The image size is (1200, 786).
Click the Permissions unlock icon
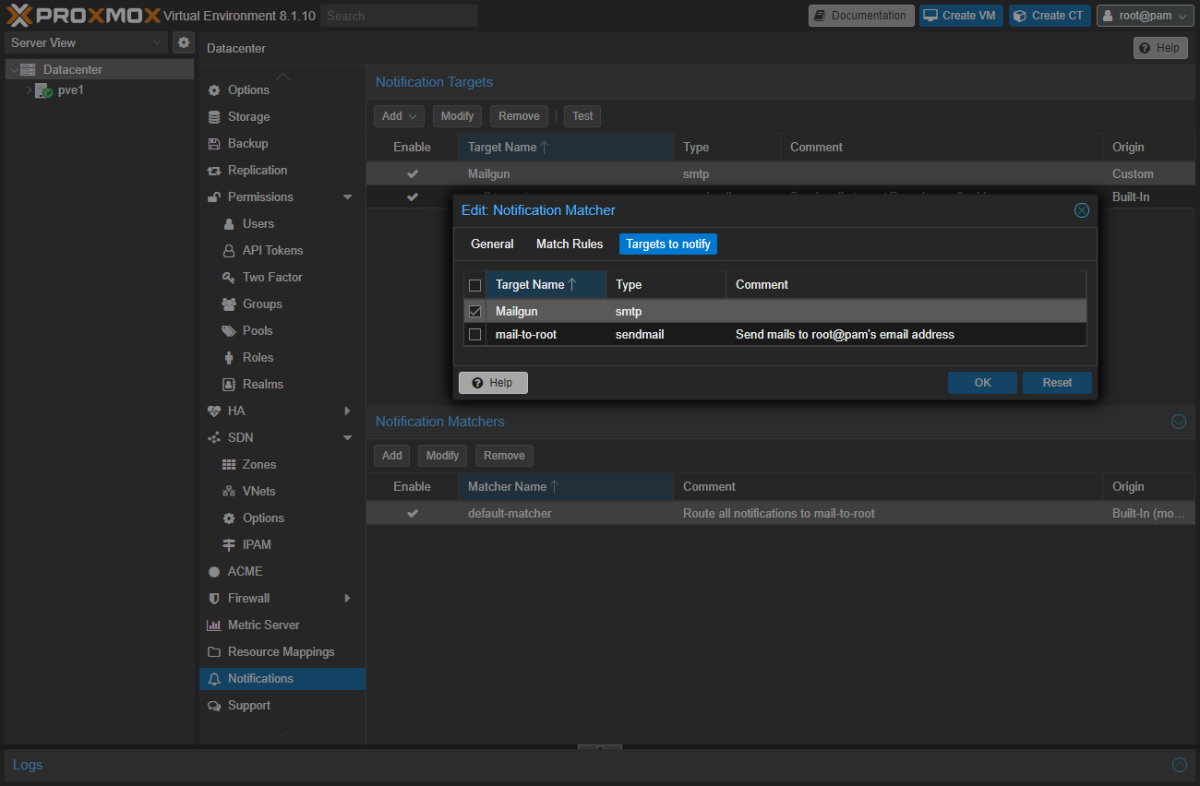214,197
